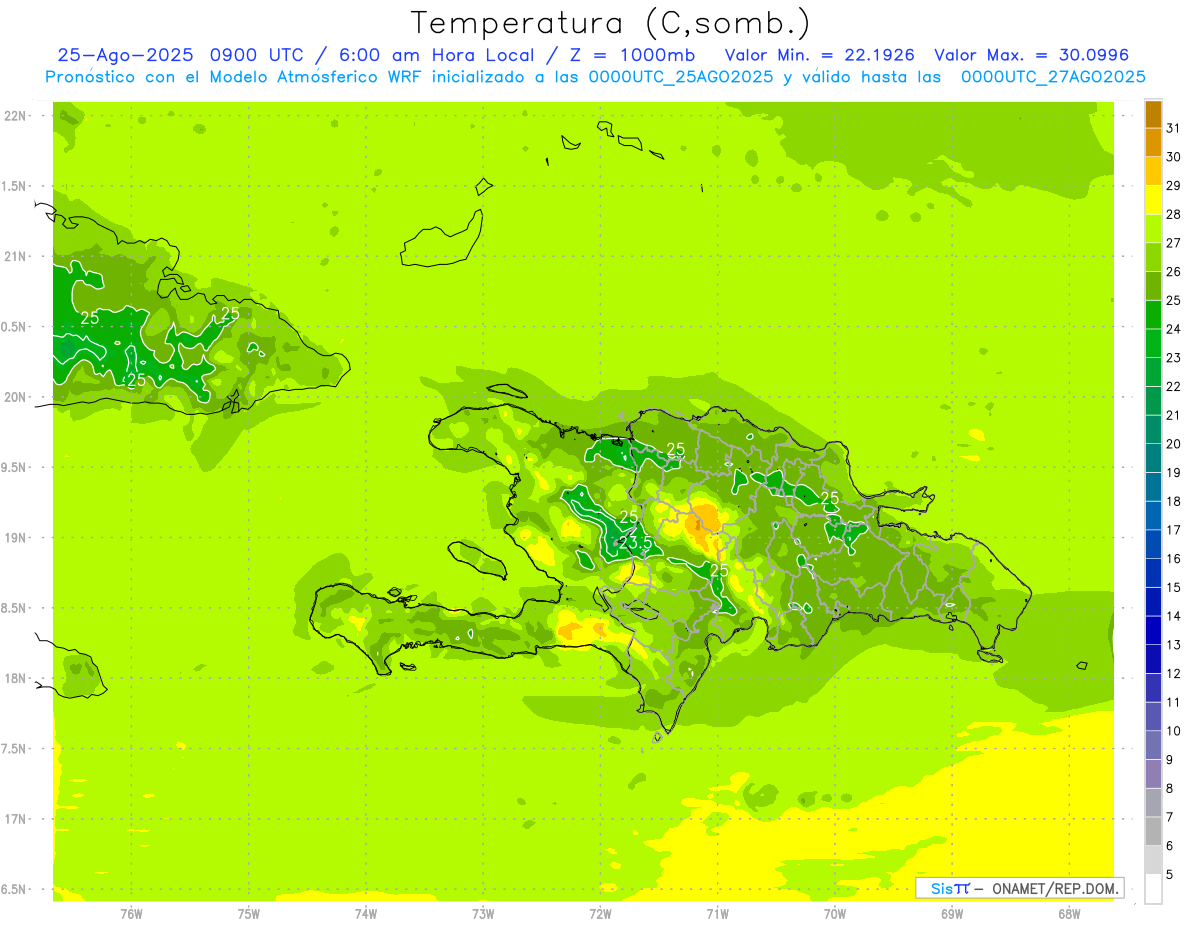Click the title "Temperatura (C,somb.)"
Image resolution: width=1200 pixels, height=927 pixels.
point(610,23)
